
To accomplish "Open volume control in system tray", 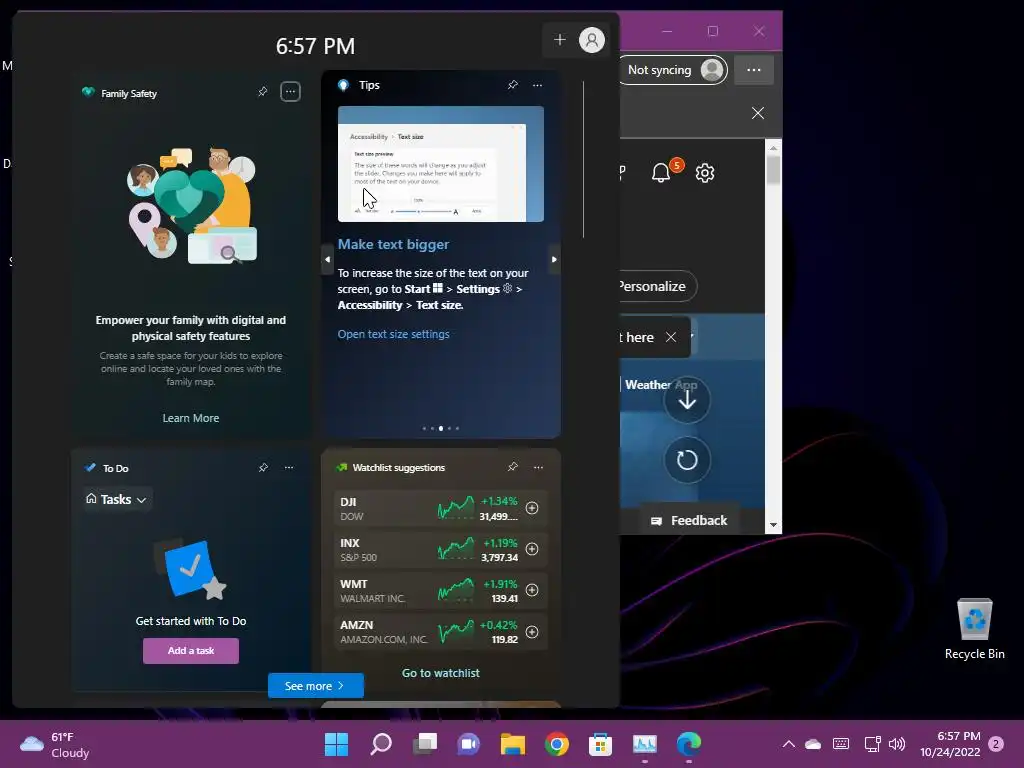I will point(897,744).
